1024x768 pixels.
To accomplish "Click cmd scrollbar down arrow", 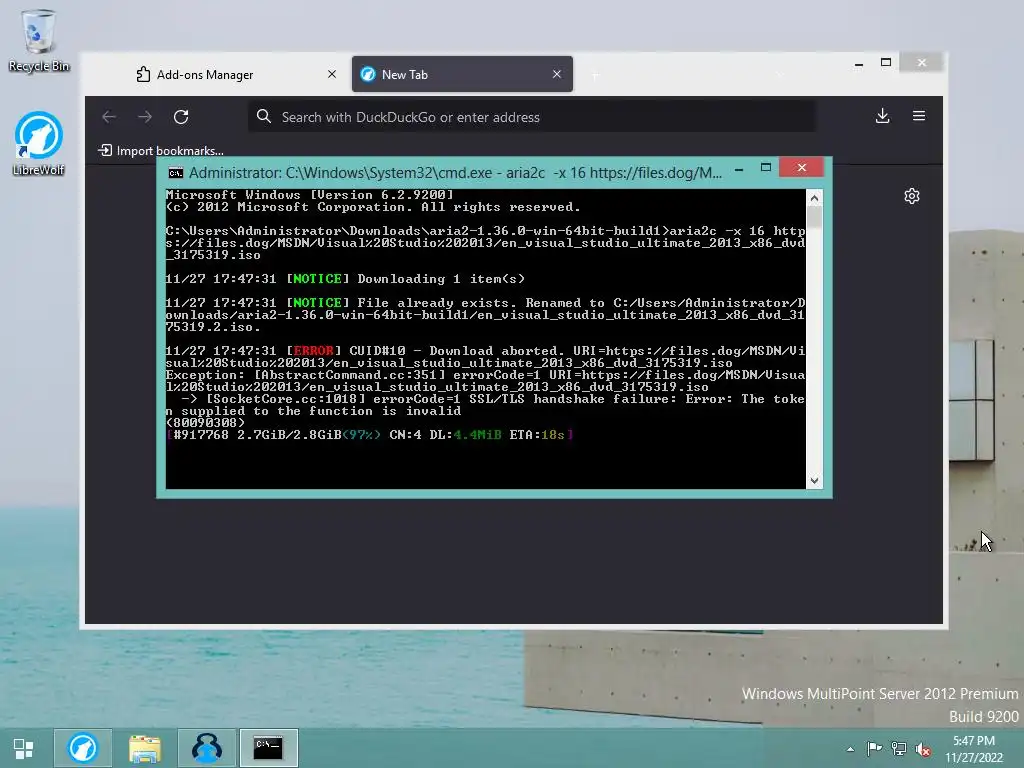I will [x=814, y=481].
